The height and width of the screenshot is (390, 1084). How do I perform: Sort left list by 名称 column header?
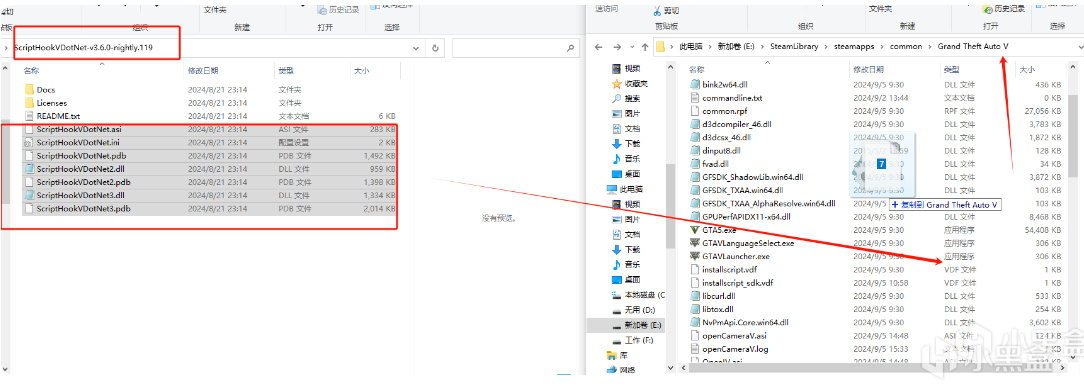point(32,71)
